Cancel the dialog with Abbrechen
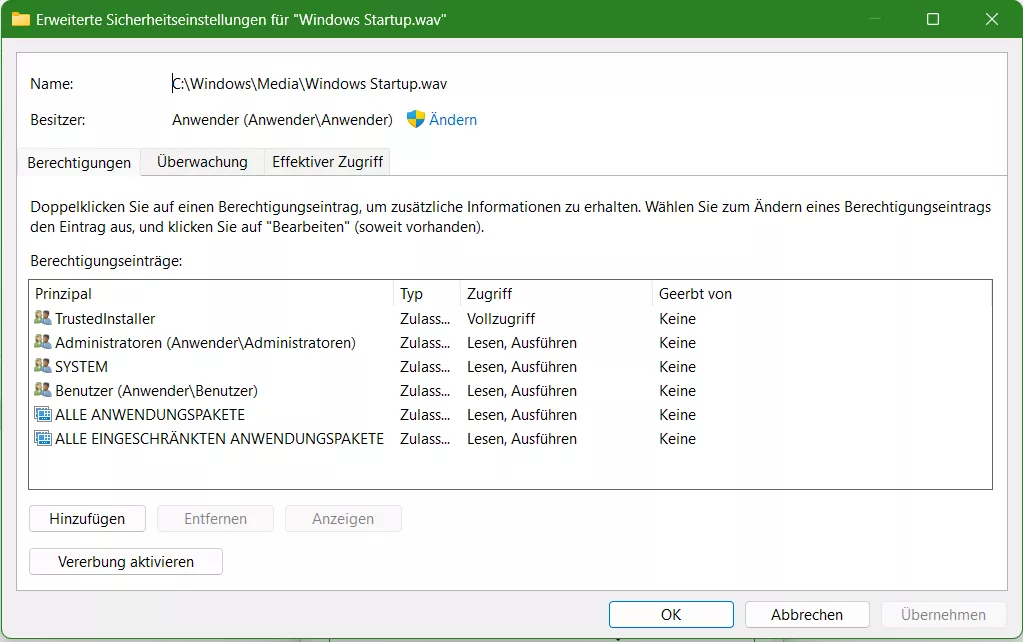The image size is (1023, 642). (x=807, y=615)
